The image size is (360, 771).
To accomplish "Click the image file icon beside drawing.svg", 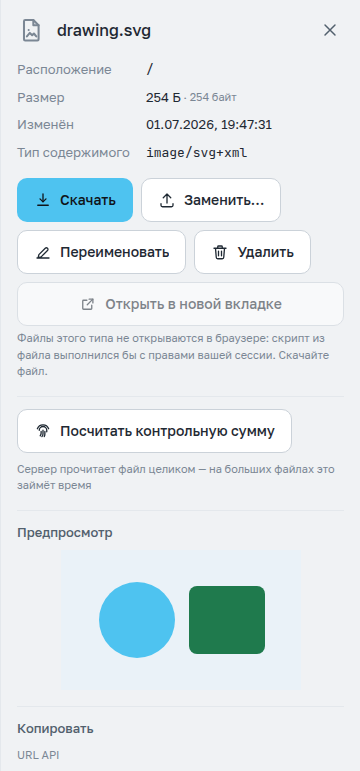I will click(x=31, y=30).
